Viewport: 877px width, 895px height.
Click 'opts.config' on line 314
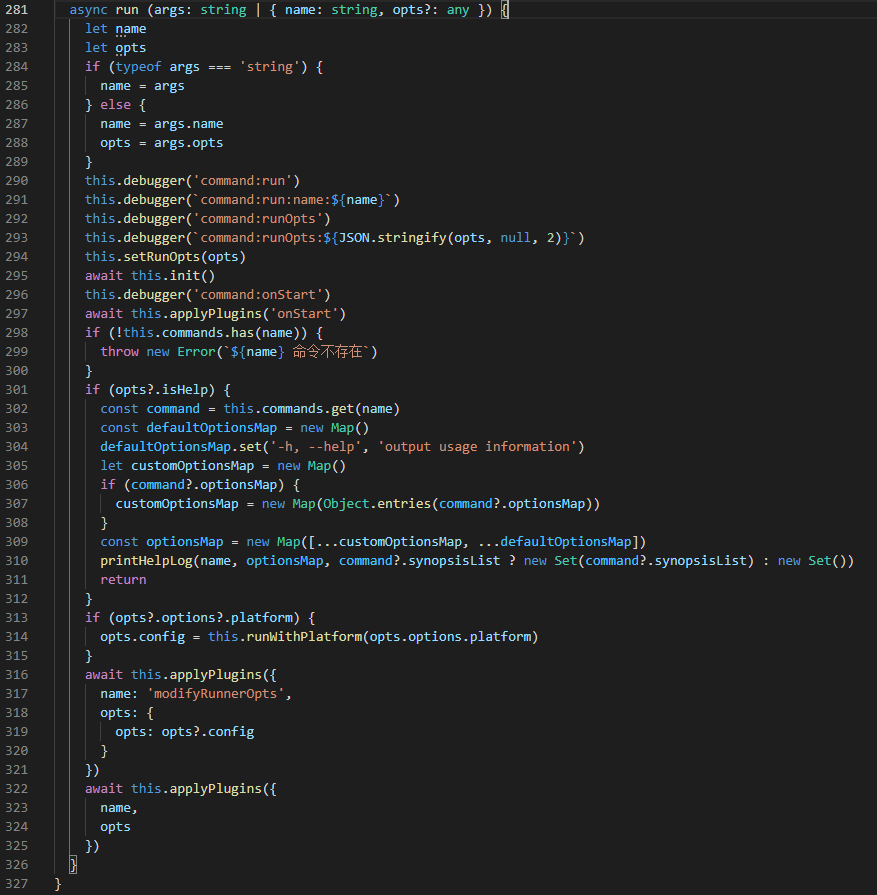coord(142,636)
